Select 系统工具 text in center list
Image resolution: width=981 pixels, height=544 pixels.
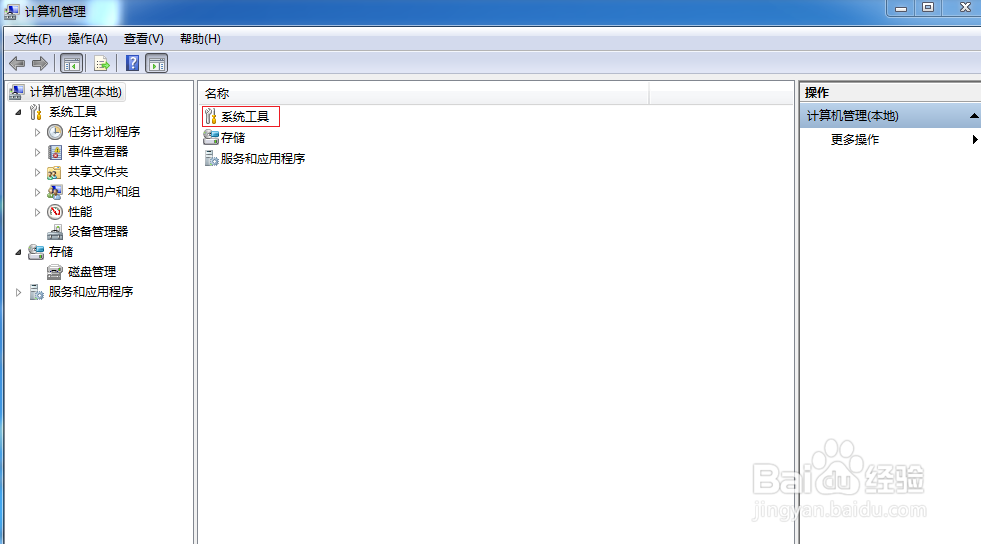coord(245,117)
